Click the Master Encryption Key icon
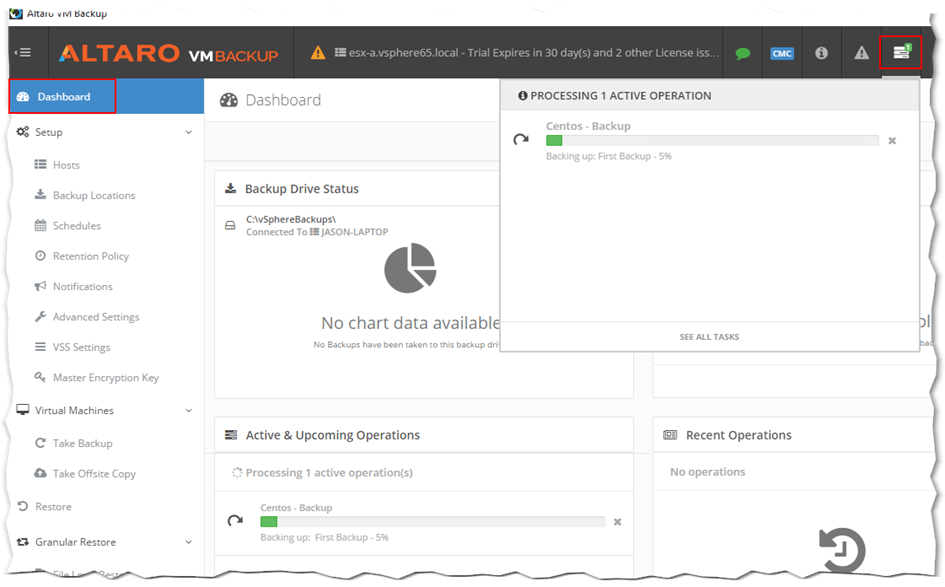Screen dimensions: 945x587 [40, 377]
